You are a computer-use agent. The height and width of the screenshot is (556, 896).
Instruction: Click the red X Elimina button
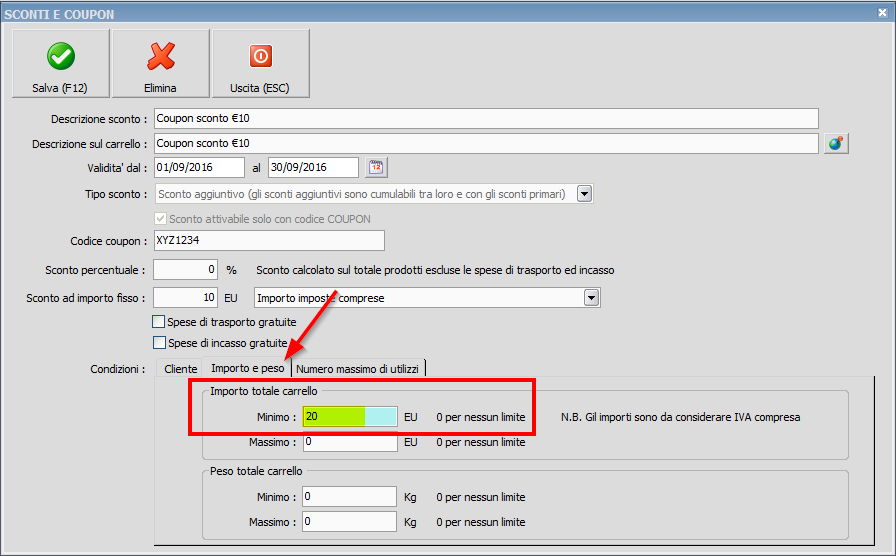(160, 63)
